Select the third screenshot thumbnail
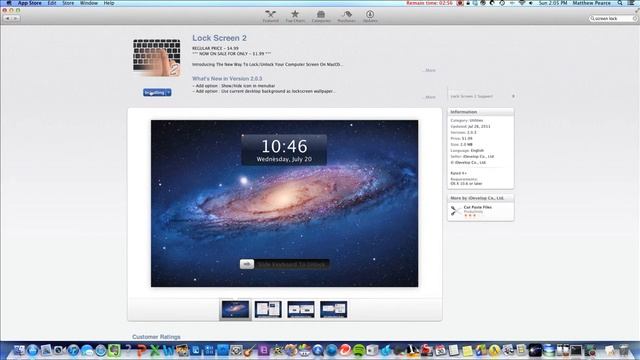Viewport: 640px width, 360px height. (301, 309)
